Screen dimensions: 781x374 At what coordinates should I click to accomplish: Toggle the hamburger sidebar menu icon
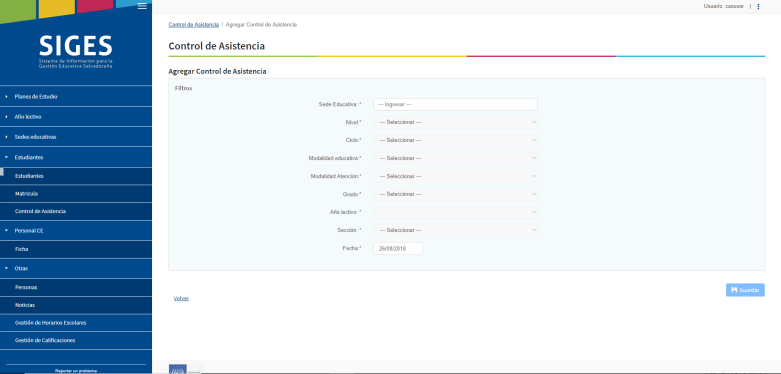pyautogui.click(x=142, y=5)
